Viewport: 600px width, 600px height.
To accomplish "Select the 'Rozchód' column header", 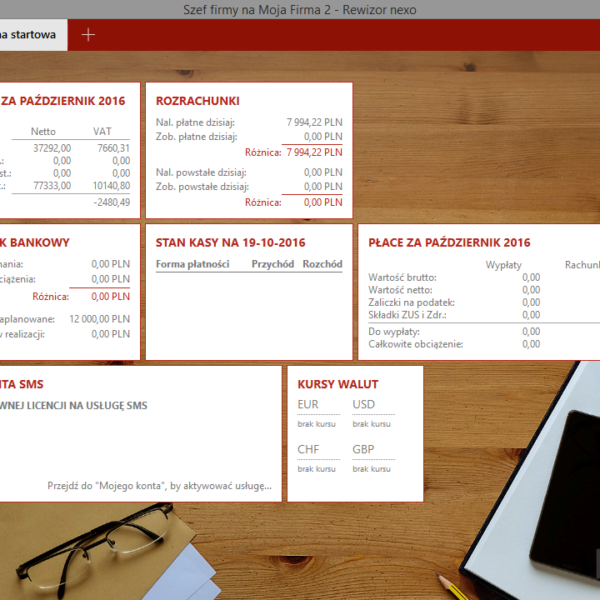I will click(323, 264).
